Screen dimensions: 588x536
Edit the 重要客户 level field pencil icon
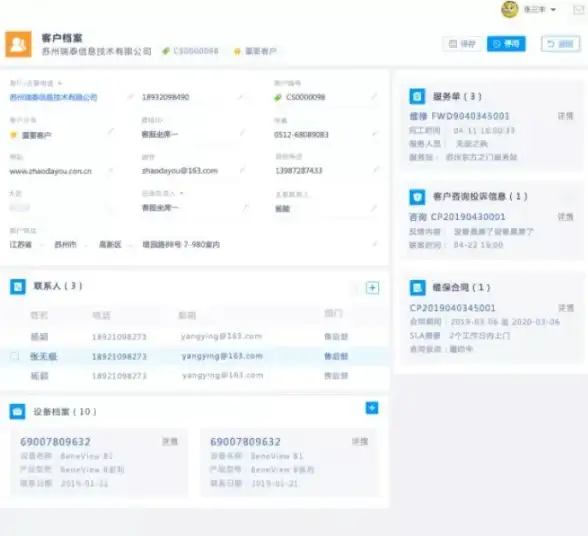point(111,132)
